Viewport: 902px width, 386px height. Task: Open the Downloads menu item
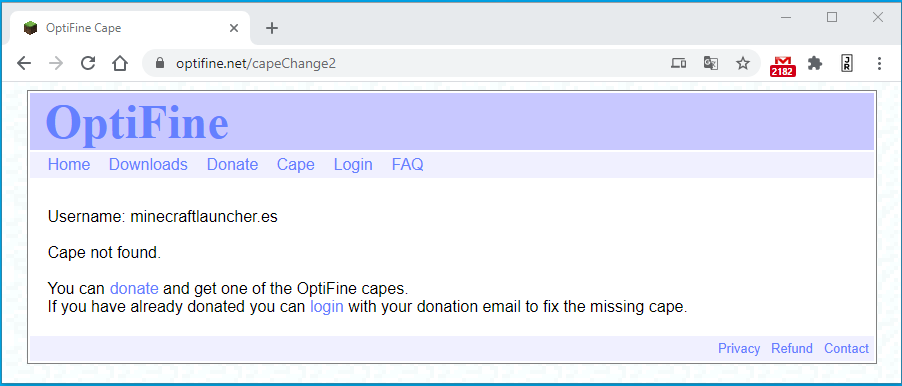tap(148, 165)
